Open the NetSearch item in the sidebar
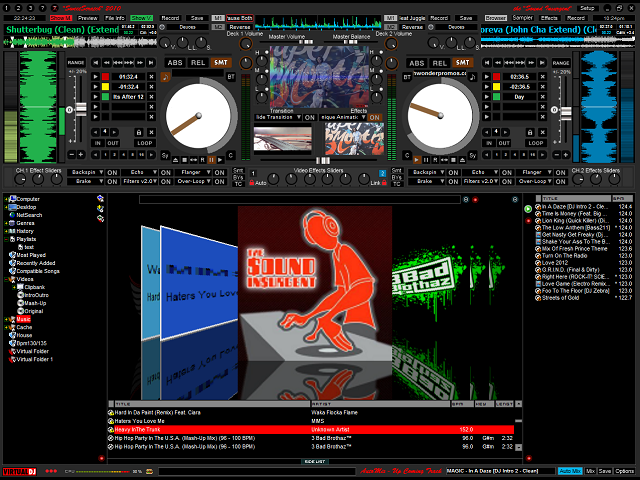Screen dimensions: 640x480 29,215
